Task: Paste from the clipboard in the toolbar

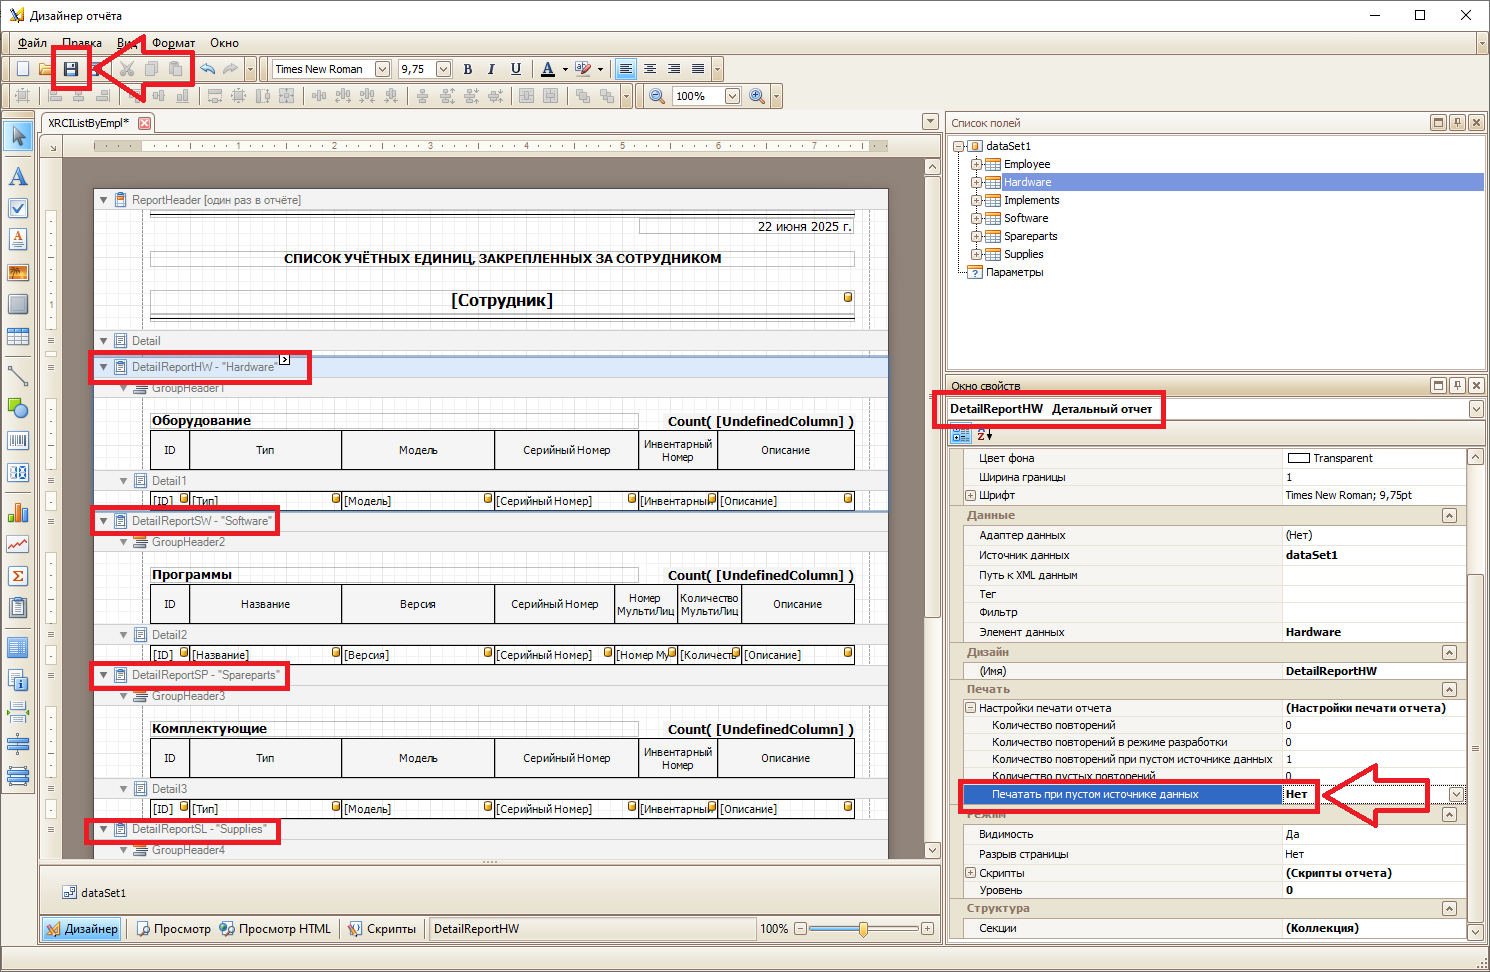Action: [x=175, y=69]
